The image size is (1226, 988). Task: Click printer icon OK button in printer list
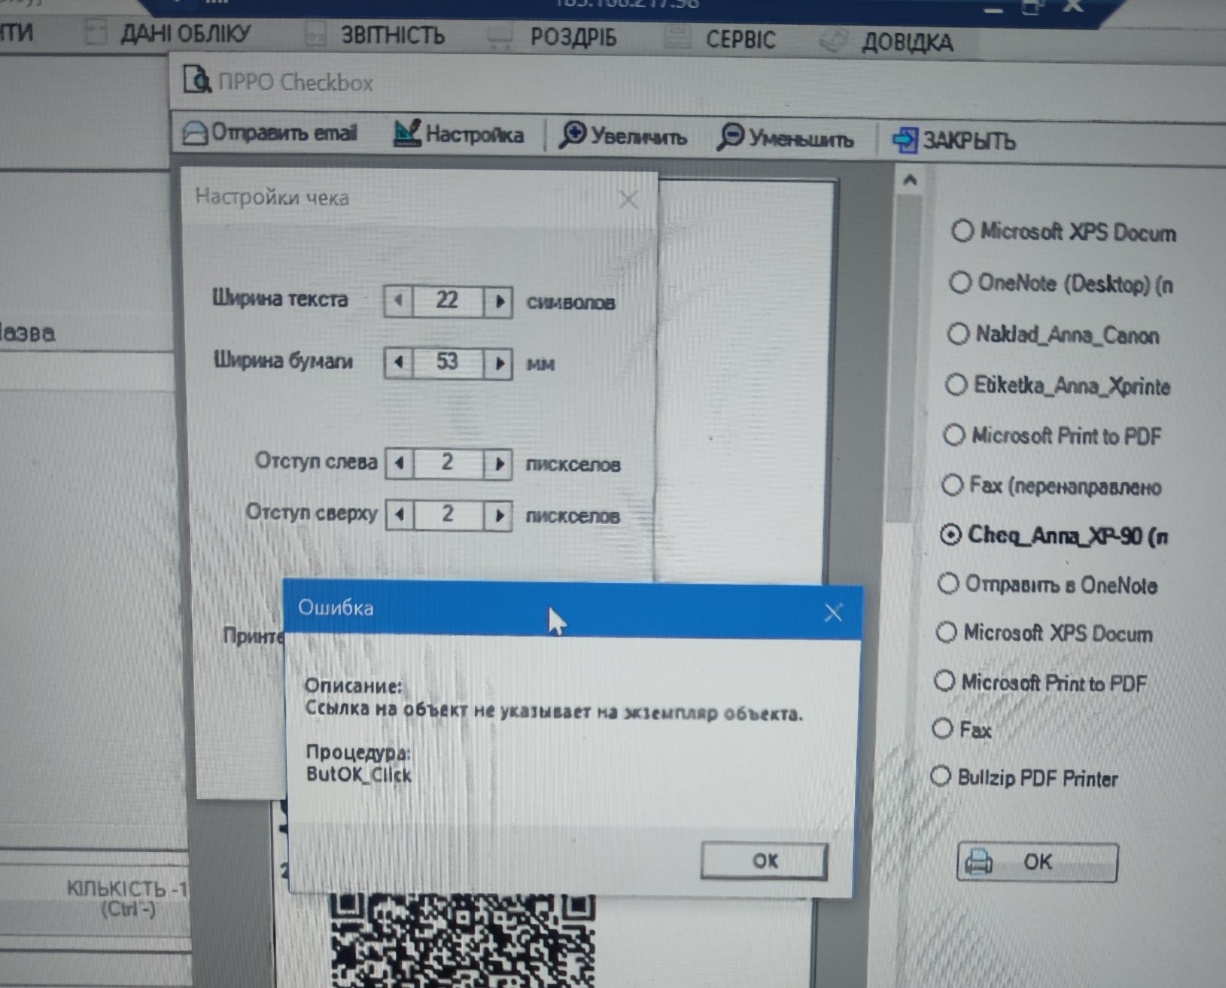[1036, 861]
